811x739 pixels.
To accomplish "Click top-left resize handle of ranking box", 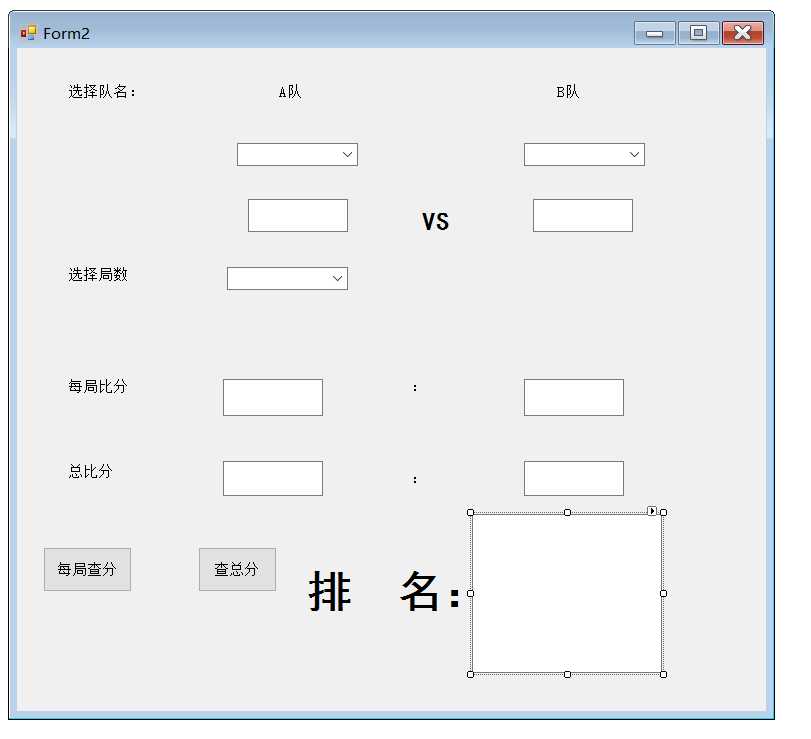I will (x=471, y=513).
